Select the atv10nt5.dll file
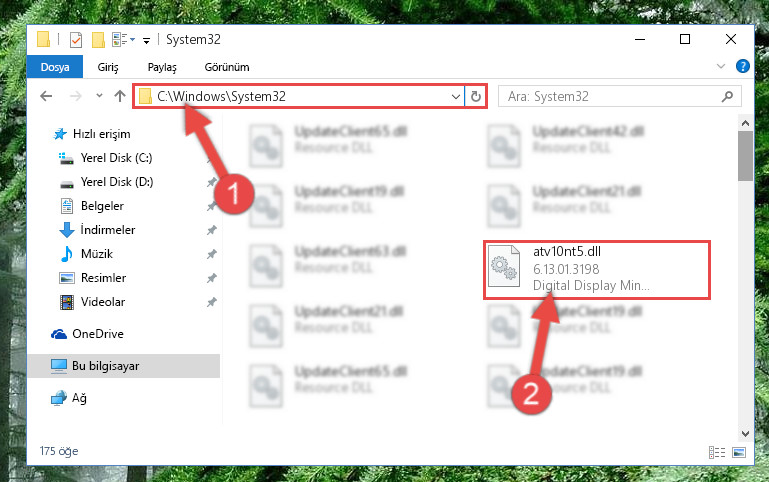This screenshot has width=769, height=482. (x=596, y=269)
